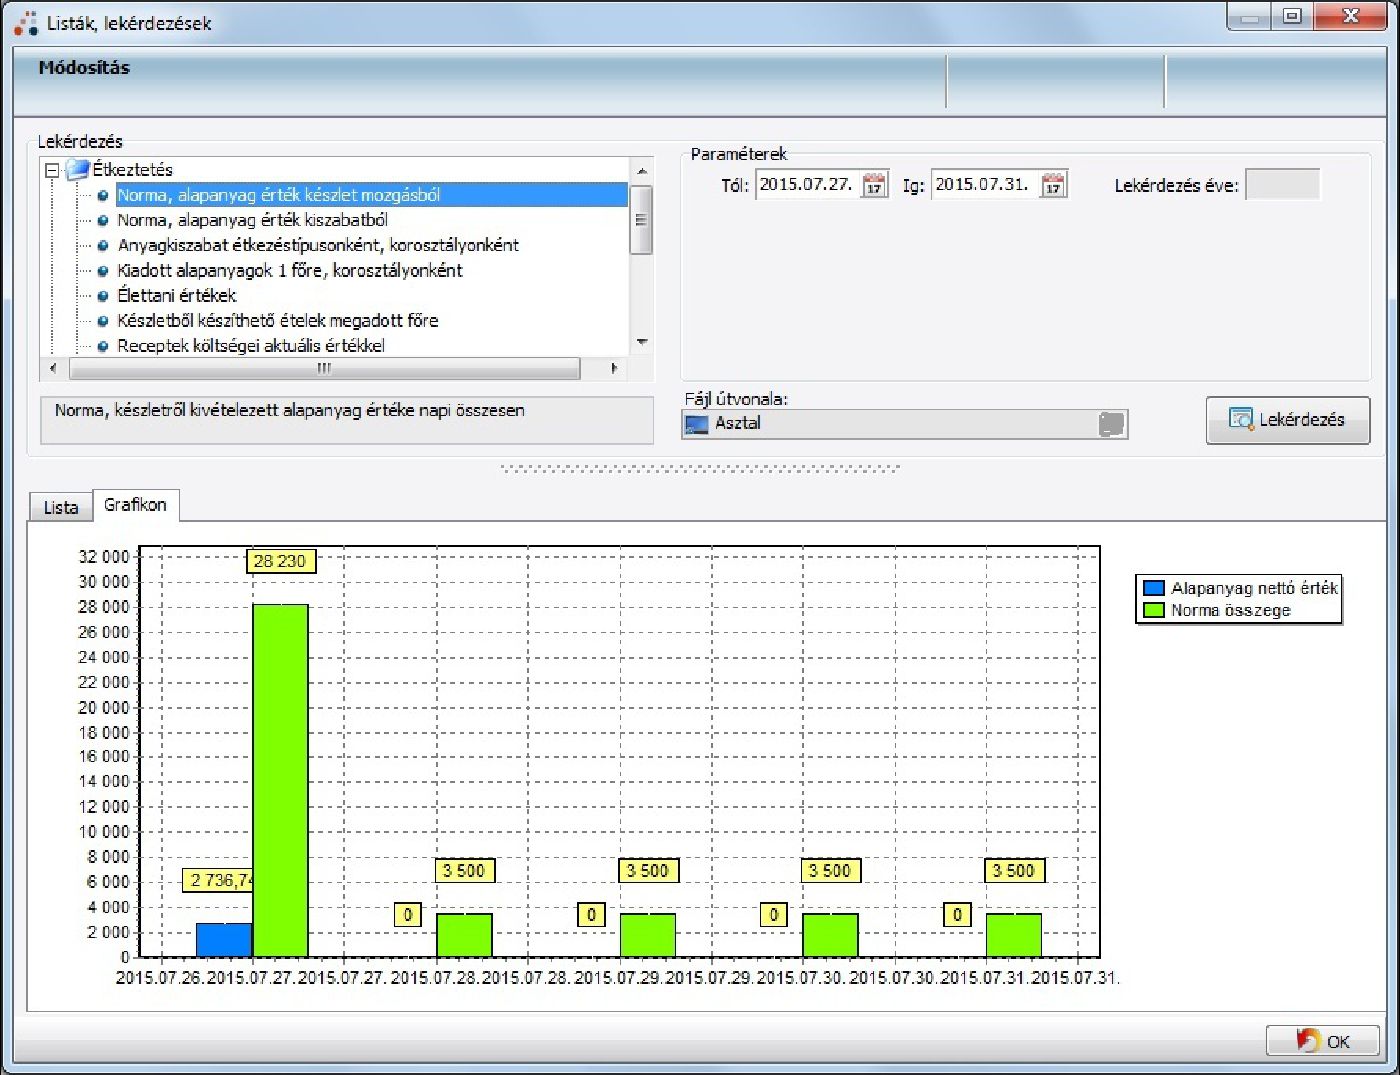Viewport: 1400px width, 1075px height.
Task: Select Norma, alapanyag érték kiszabatból item
Action: (252, 220)
